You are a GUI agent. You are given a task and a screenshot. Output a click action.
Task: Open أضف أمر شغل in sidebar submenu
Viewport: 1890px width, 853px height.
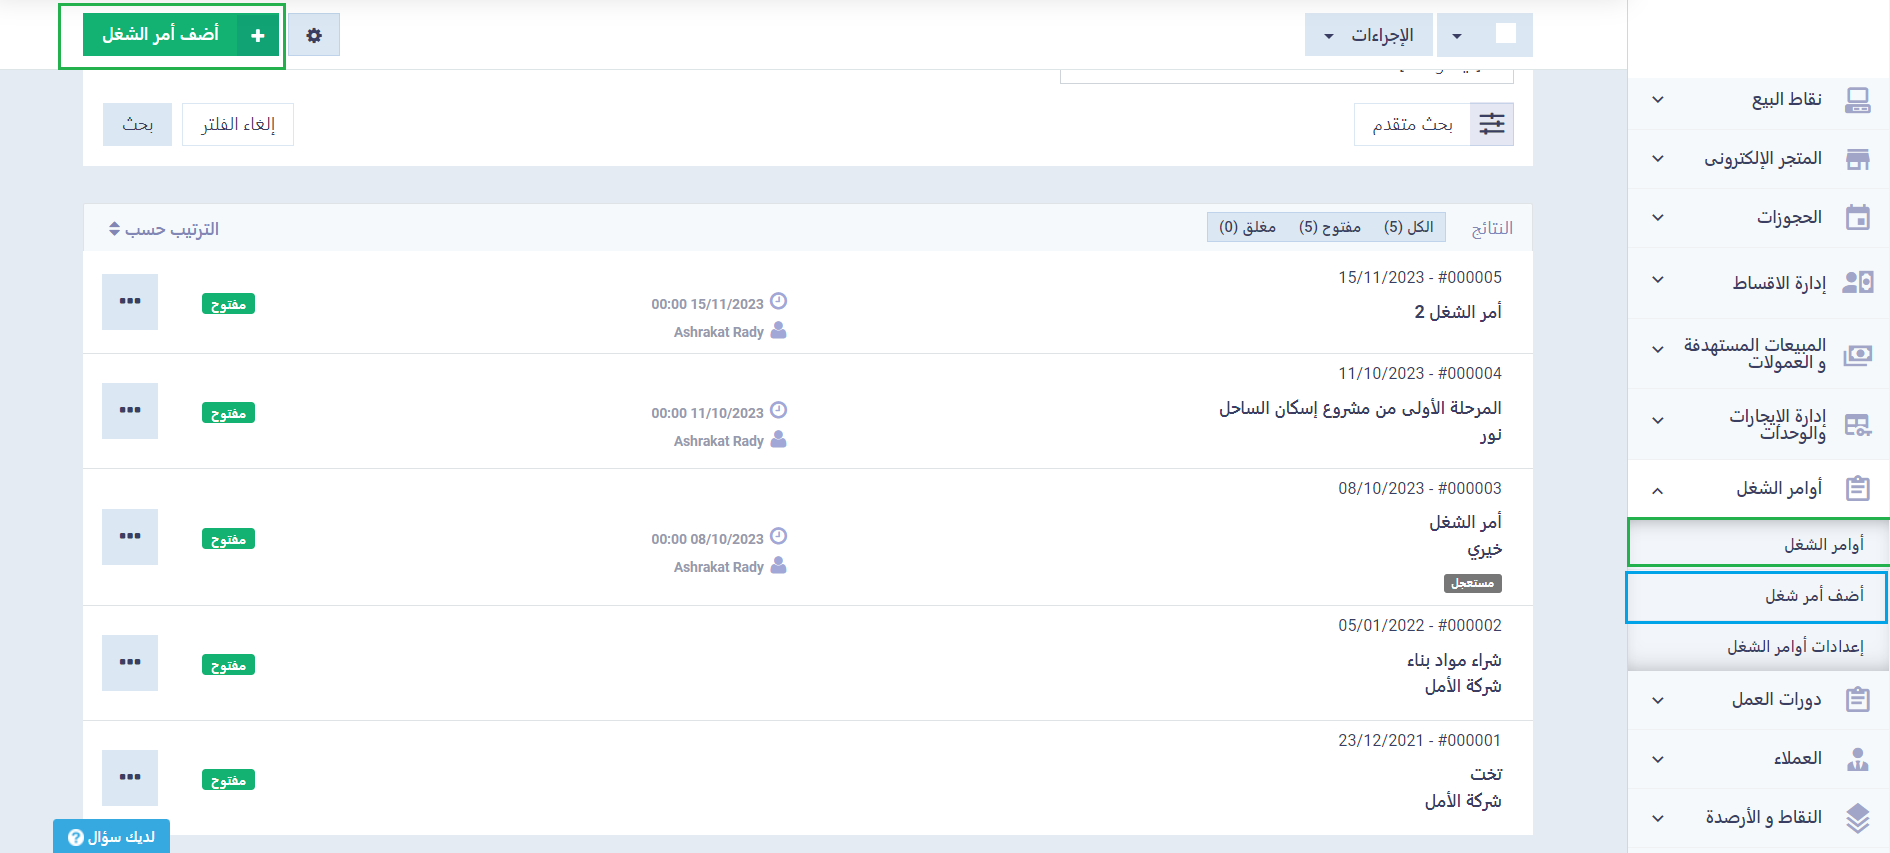point(1813,596)
